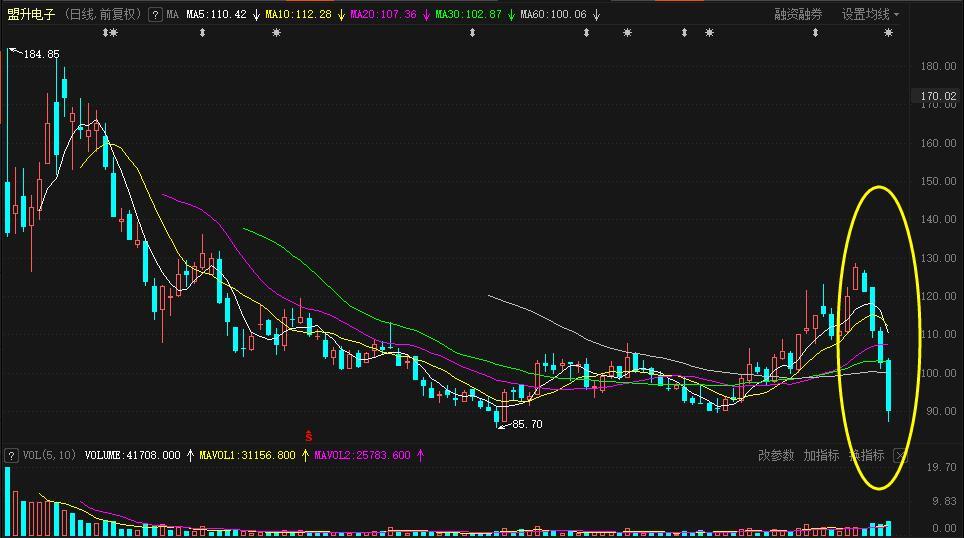Viewport: 964px width, 538px height.
Task: Click the 融资融券 button
Action: [798, 15]
